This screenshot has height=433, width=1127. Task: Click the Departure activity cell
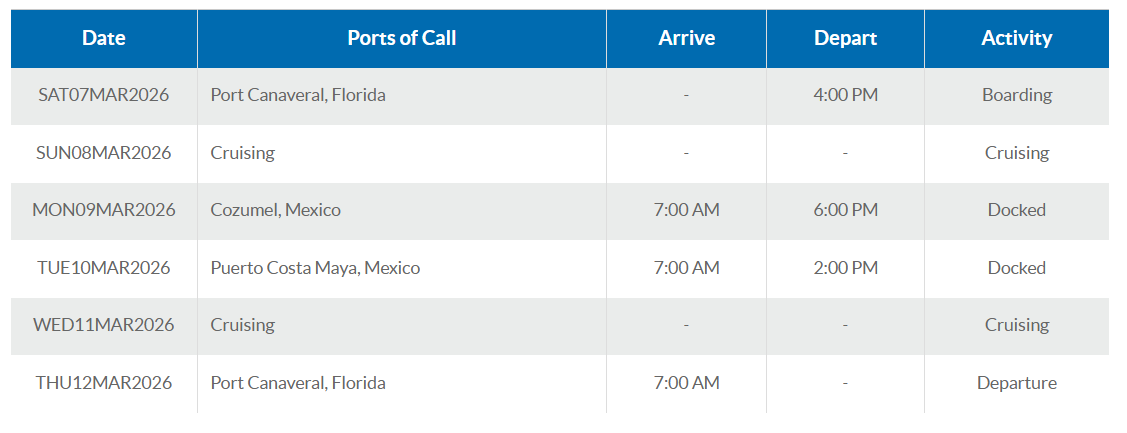pos(1016,383)
